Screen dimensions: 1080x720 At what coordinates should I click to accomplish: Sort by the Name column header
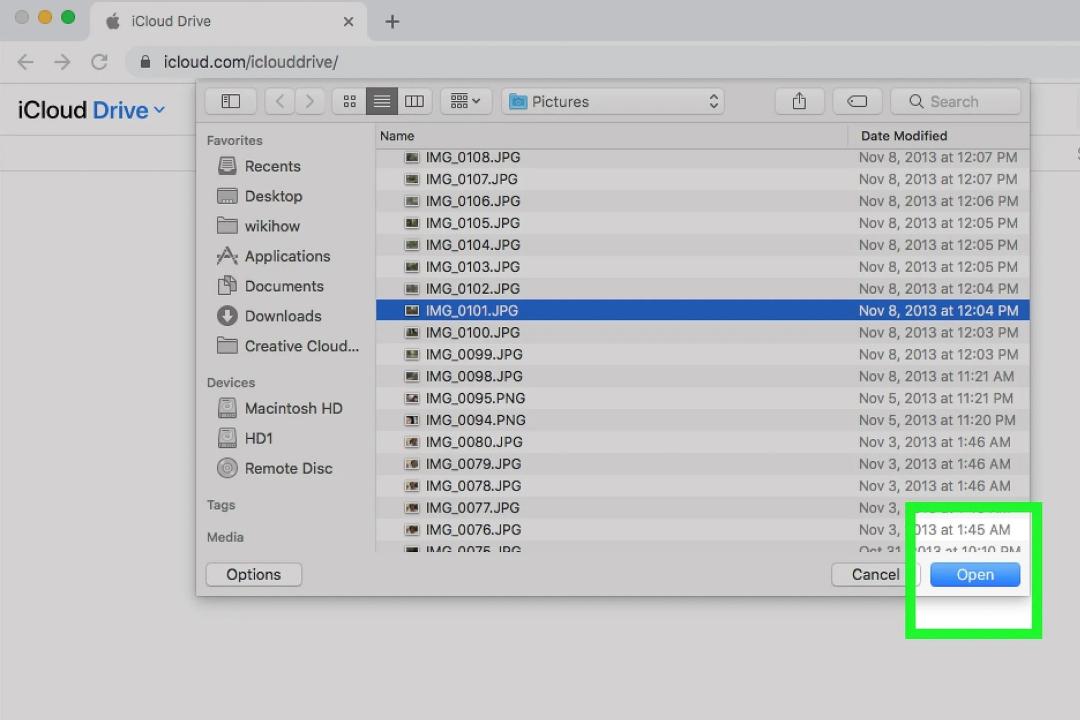point(612,136)
